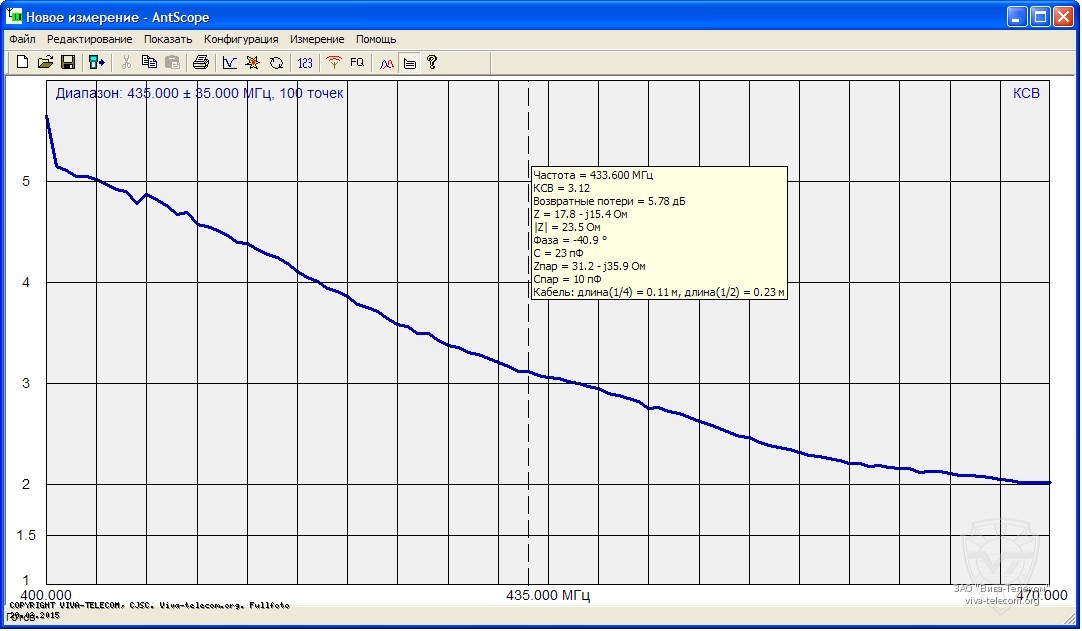This screenshot has height=631, width=1082.
Task: Toggle the data tooltip window button
Action: pos(409,63)
